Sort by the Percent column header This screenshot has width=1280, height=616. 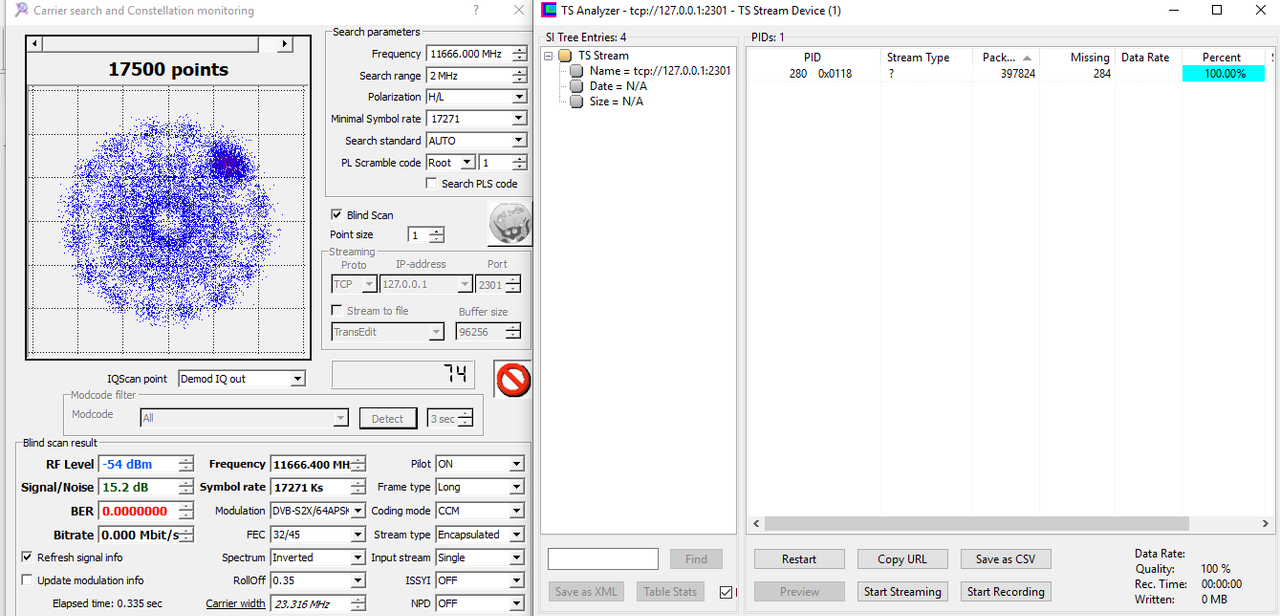point(1225,58)
